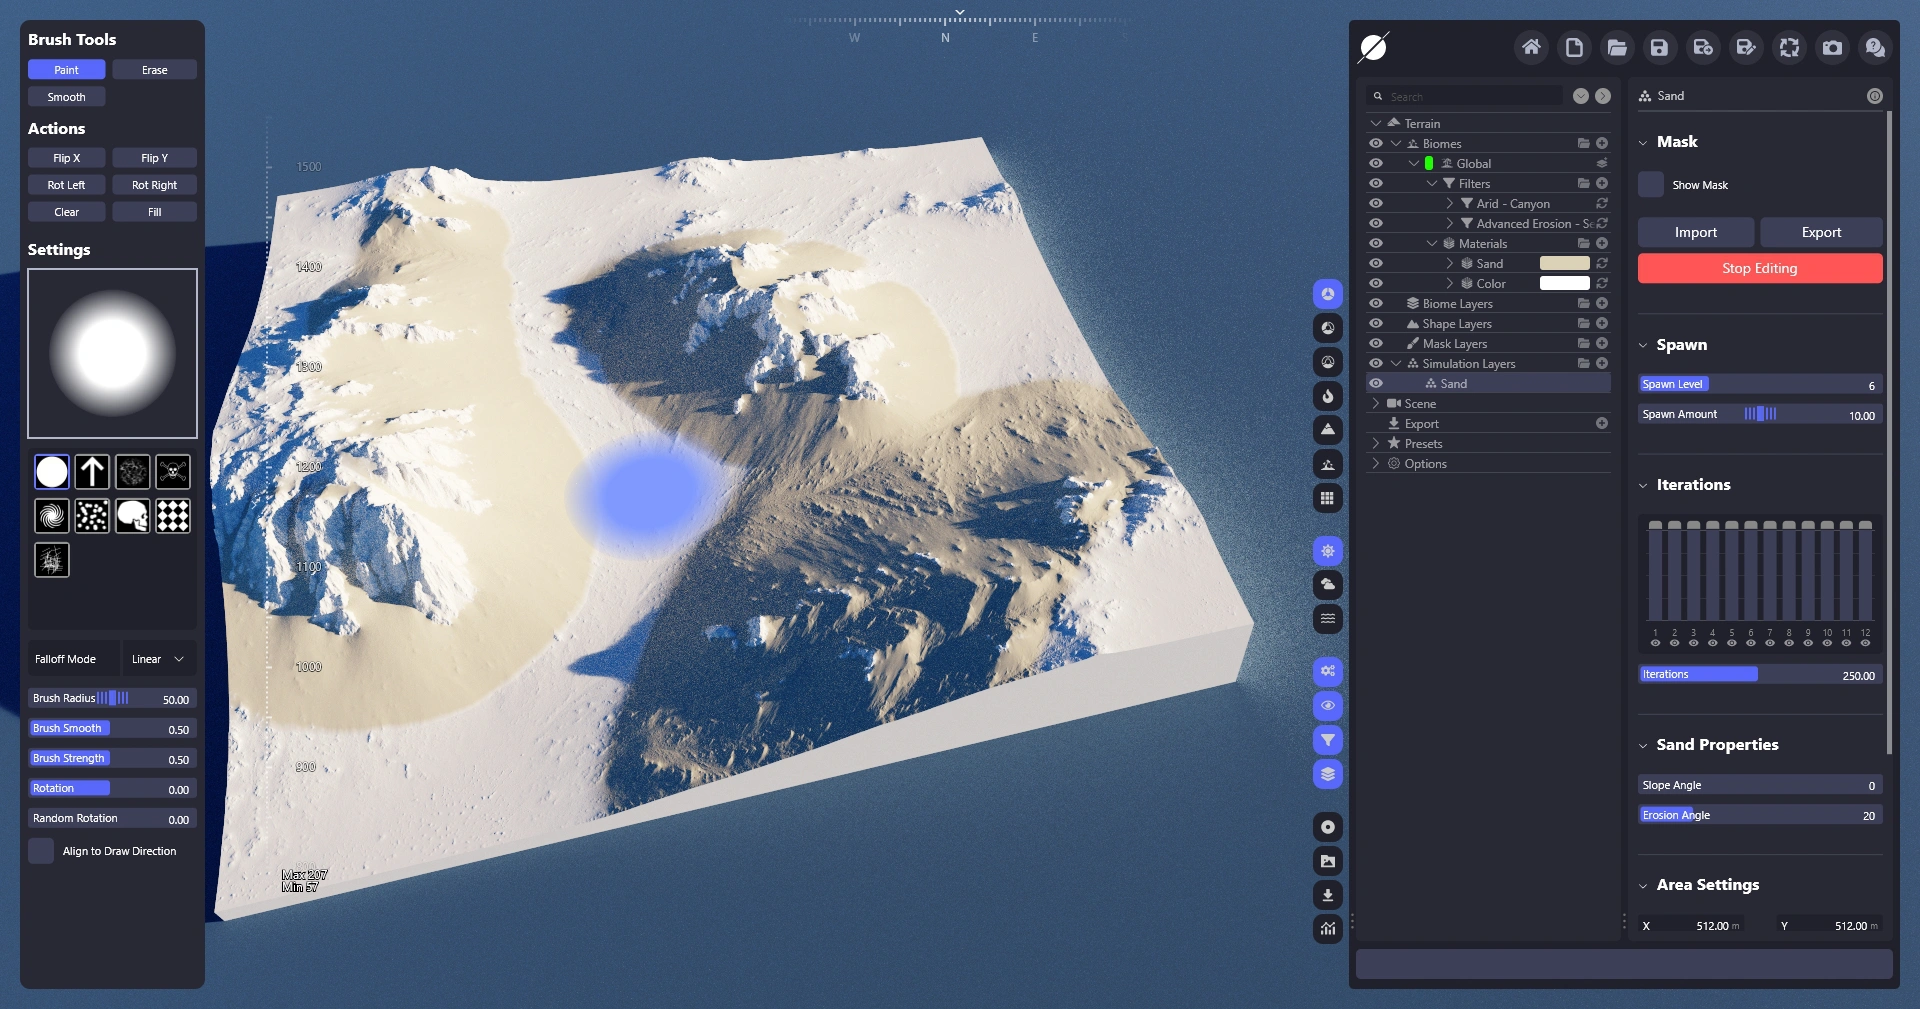
Task: Click the Rot Left action button
Action: tap(66, 185)
